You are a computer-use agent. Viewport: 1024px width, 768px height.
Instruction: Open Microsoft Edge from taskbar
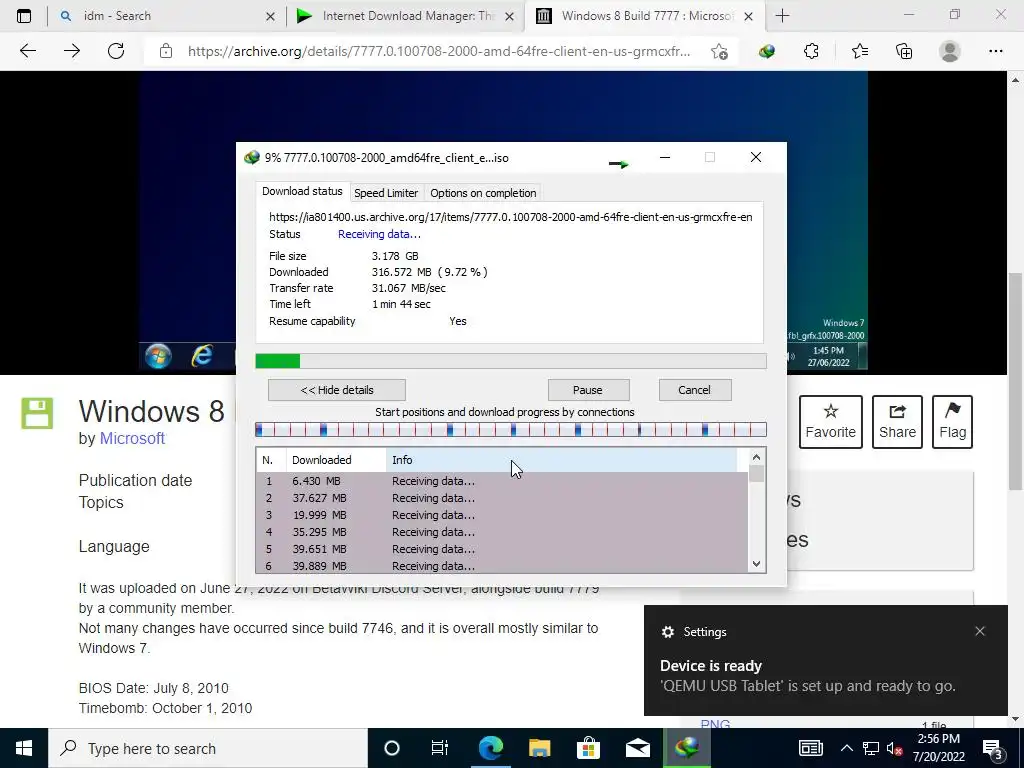(x=490, y=748)
